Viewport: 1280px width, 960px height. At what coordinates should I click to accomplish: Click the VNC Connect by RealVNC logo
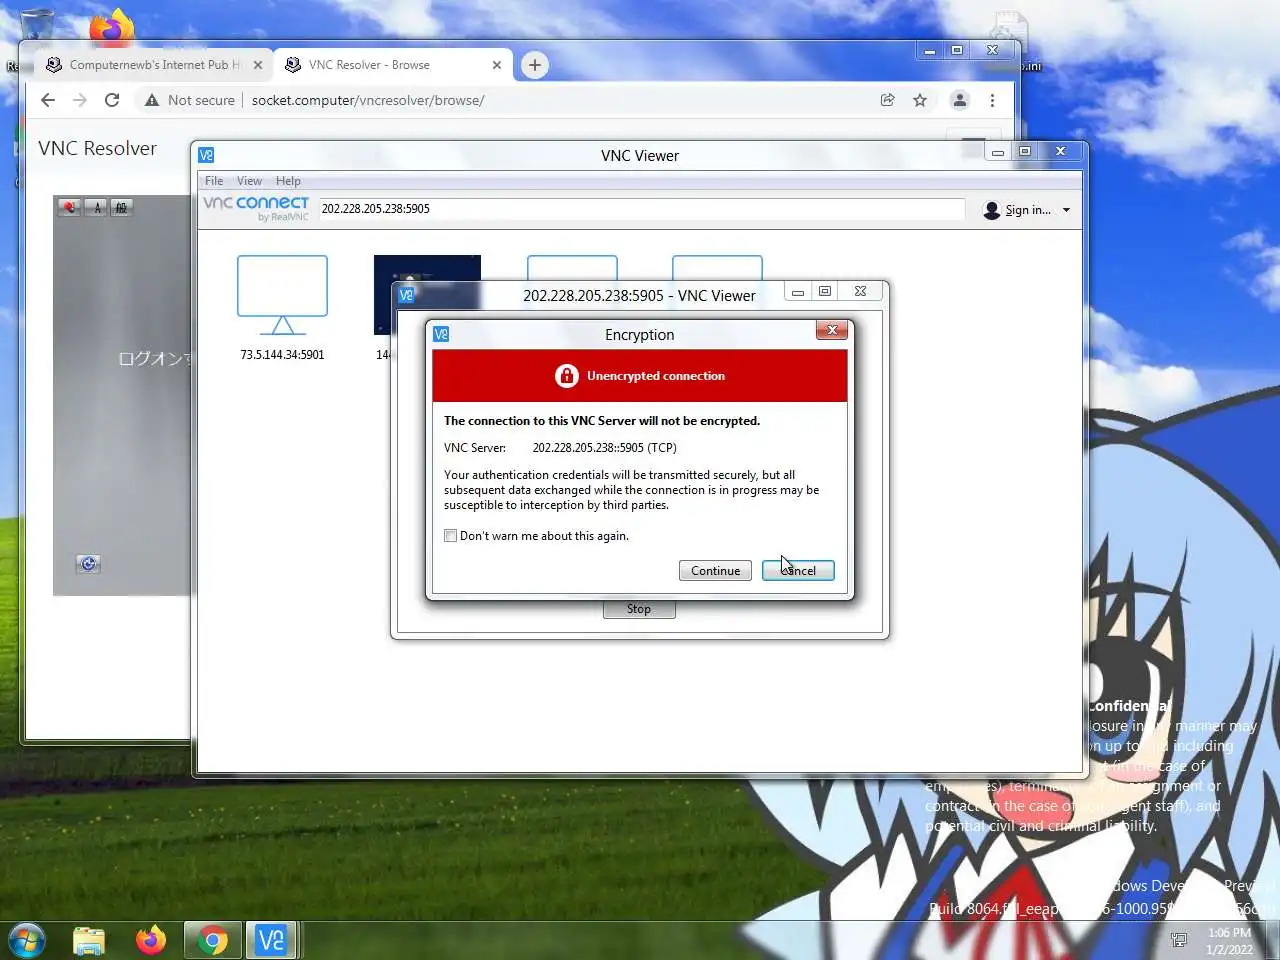256,208
